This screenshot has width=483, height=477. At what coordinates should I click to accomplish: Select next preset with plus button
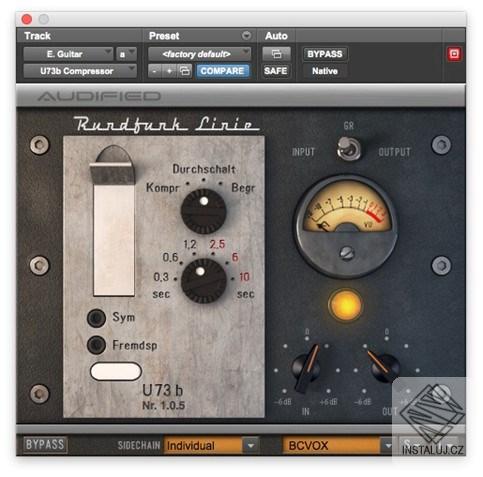[169, 71]
